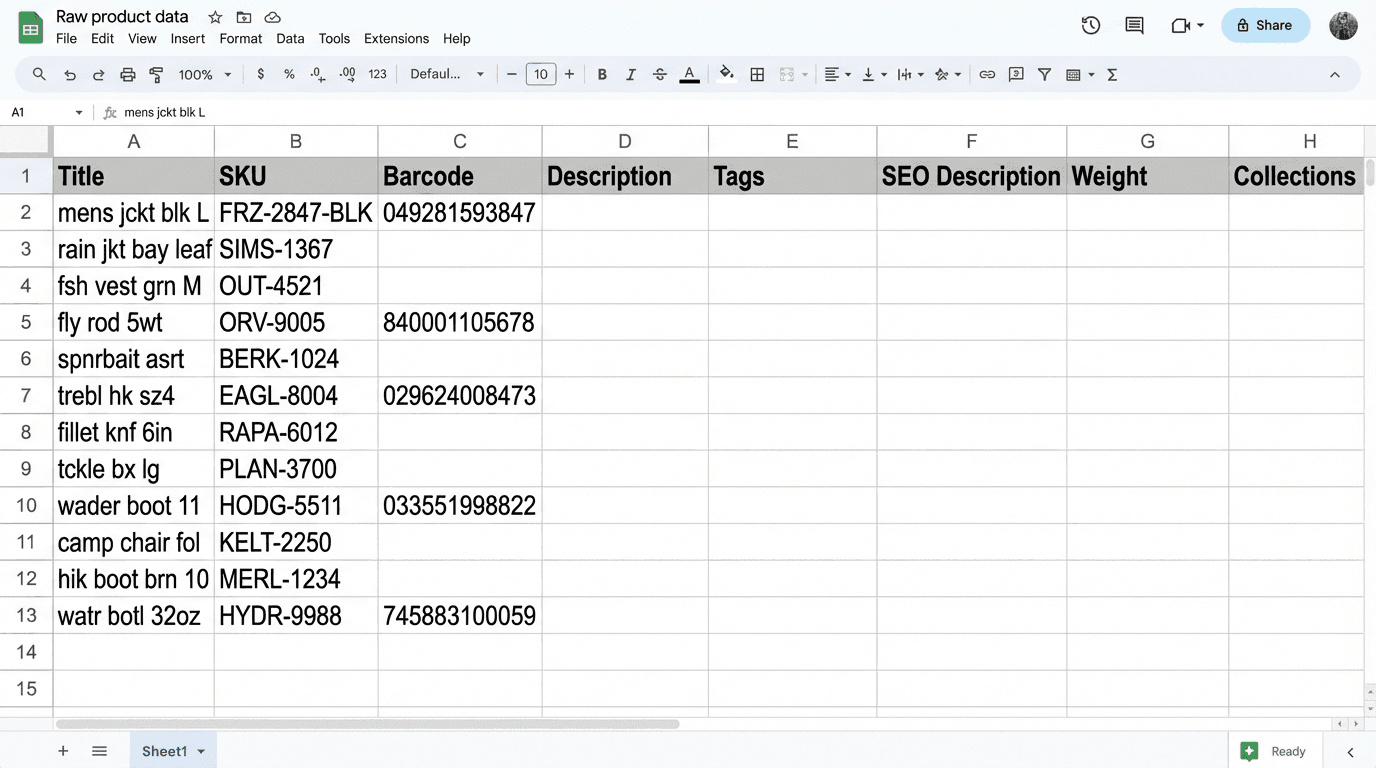Image resolution: width=1376 pixels, height=768 pixels.
Task: Open the Data menu
Action: pos(290,38)
